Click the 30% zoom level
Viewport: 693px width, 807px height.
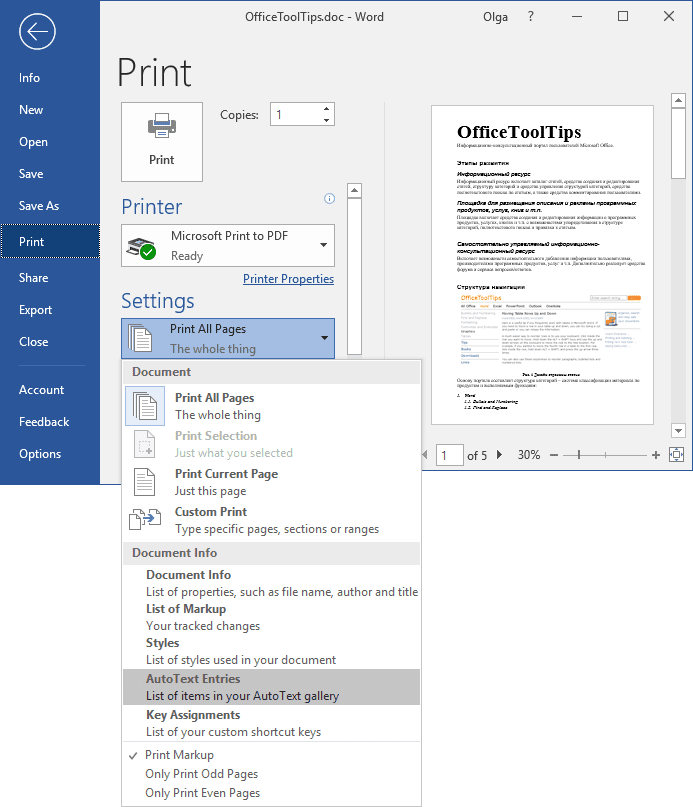(529, 455)
